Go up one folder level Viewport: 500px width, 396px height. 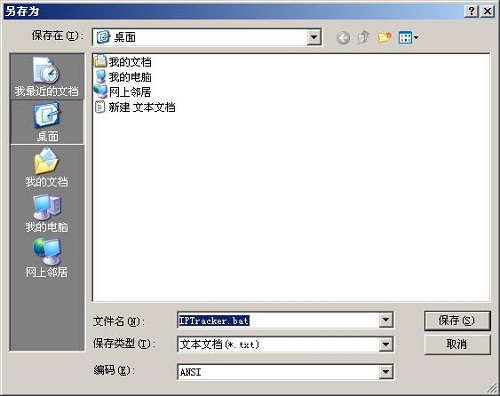click(x=363, y=37)
